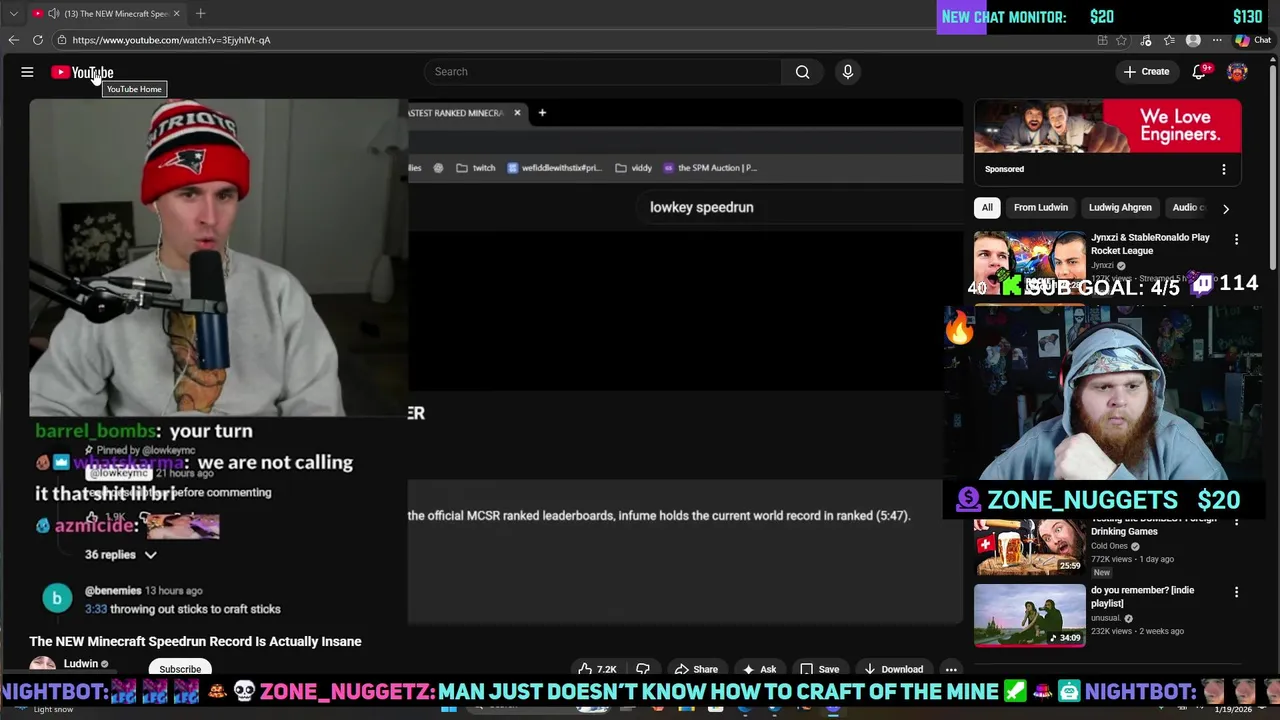Open the YouTube guide hamburger menu
The height and width of the screenshot is (720, 1280).
(27, 72)
